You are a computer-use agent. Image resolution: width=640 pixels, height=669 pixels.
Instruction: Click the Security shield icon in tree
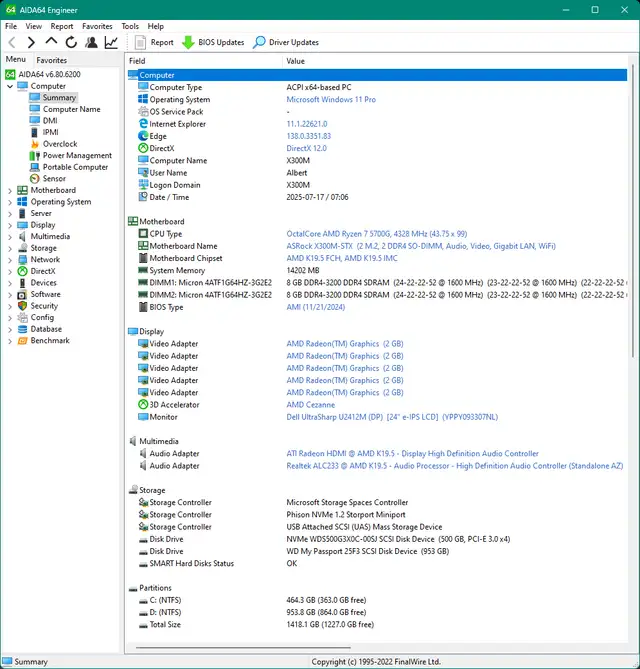tap(22, 306)
